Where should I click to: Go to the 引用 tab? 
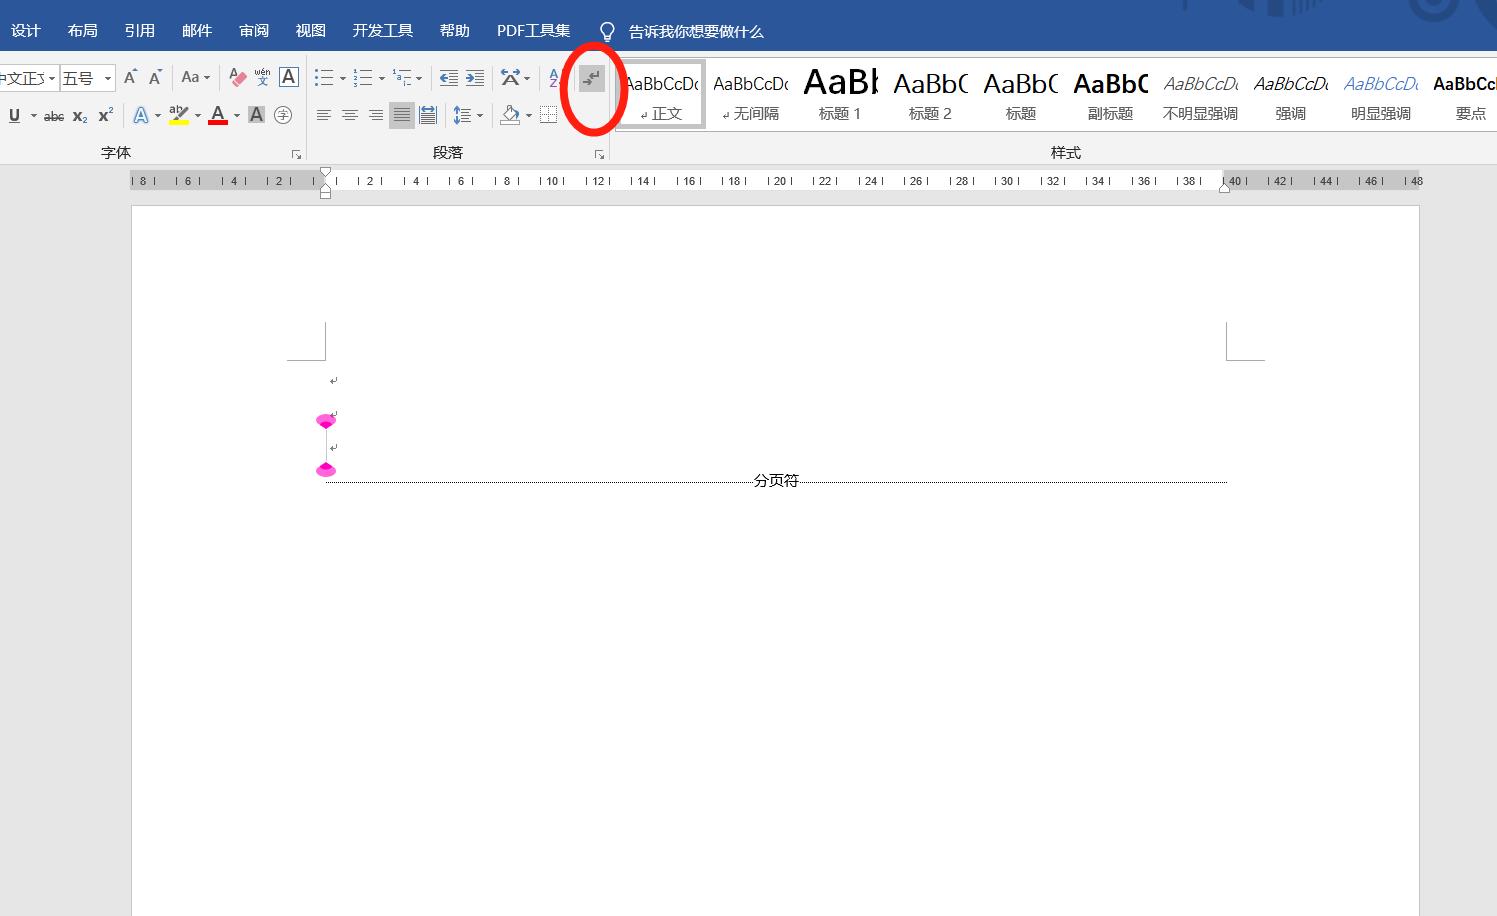coord(139,31)
